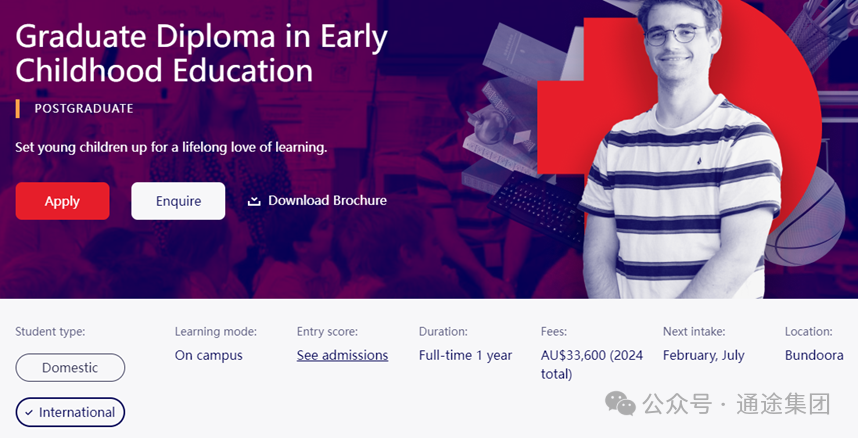
Task: Download the course brochure link
Action: 317,201
